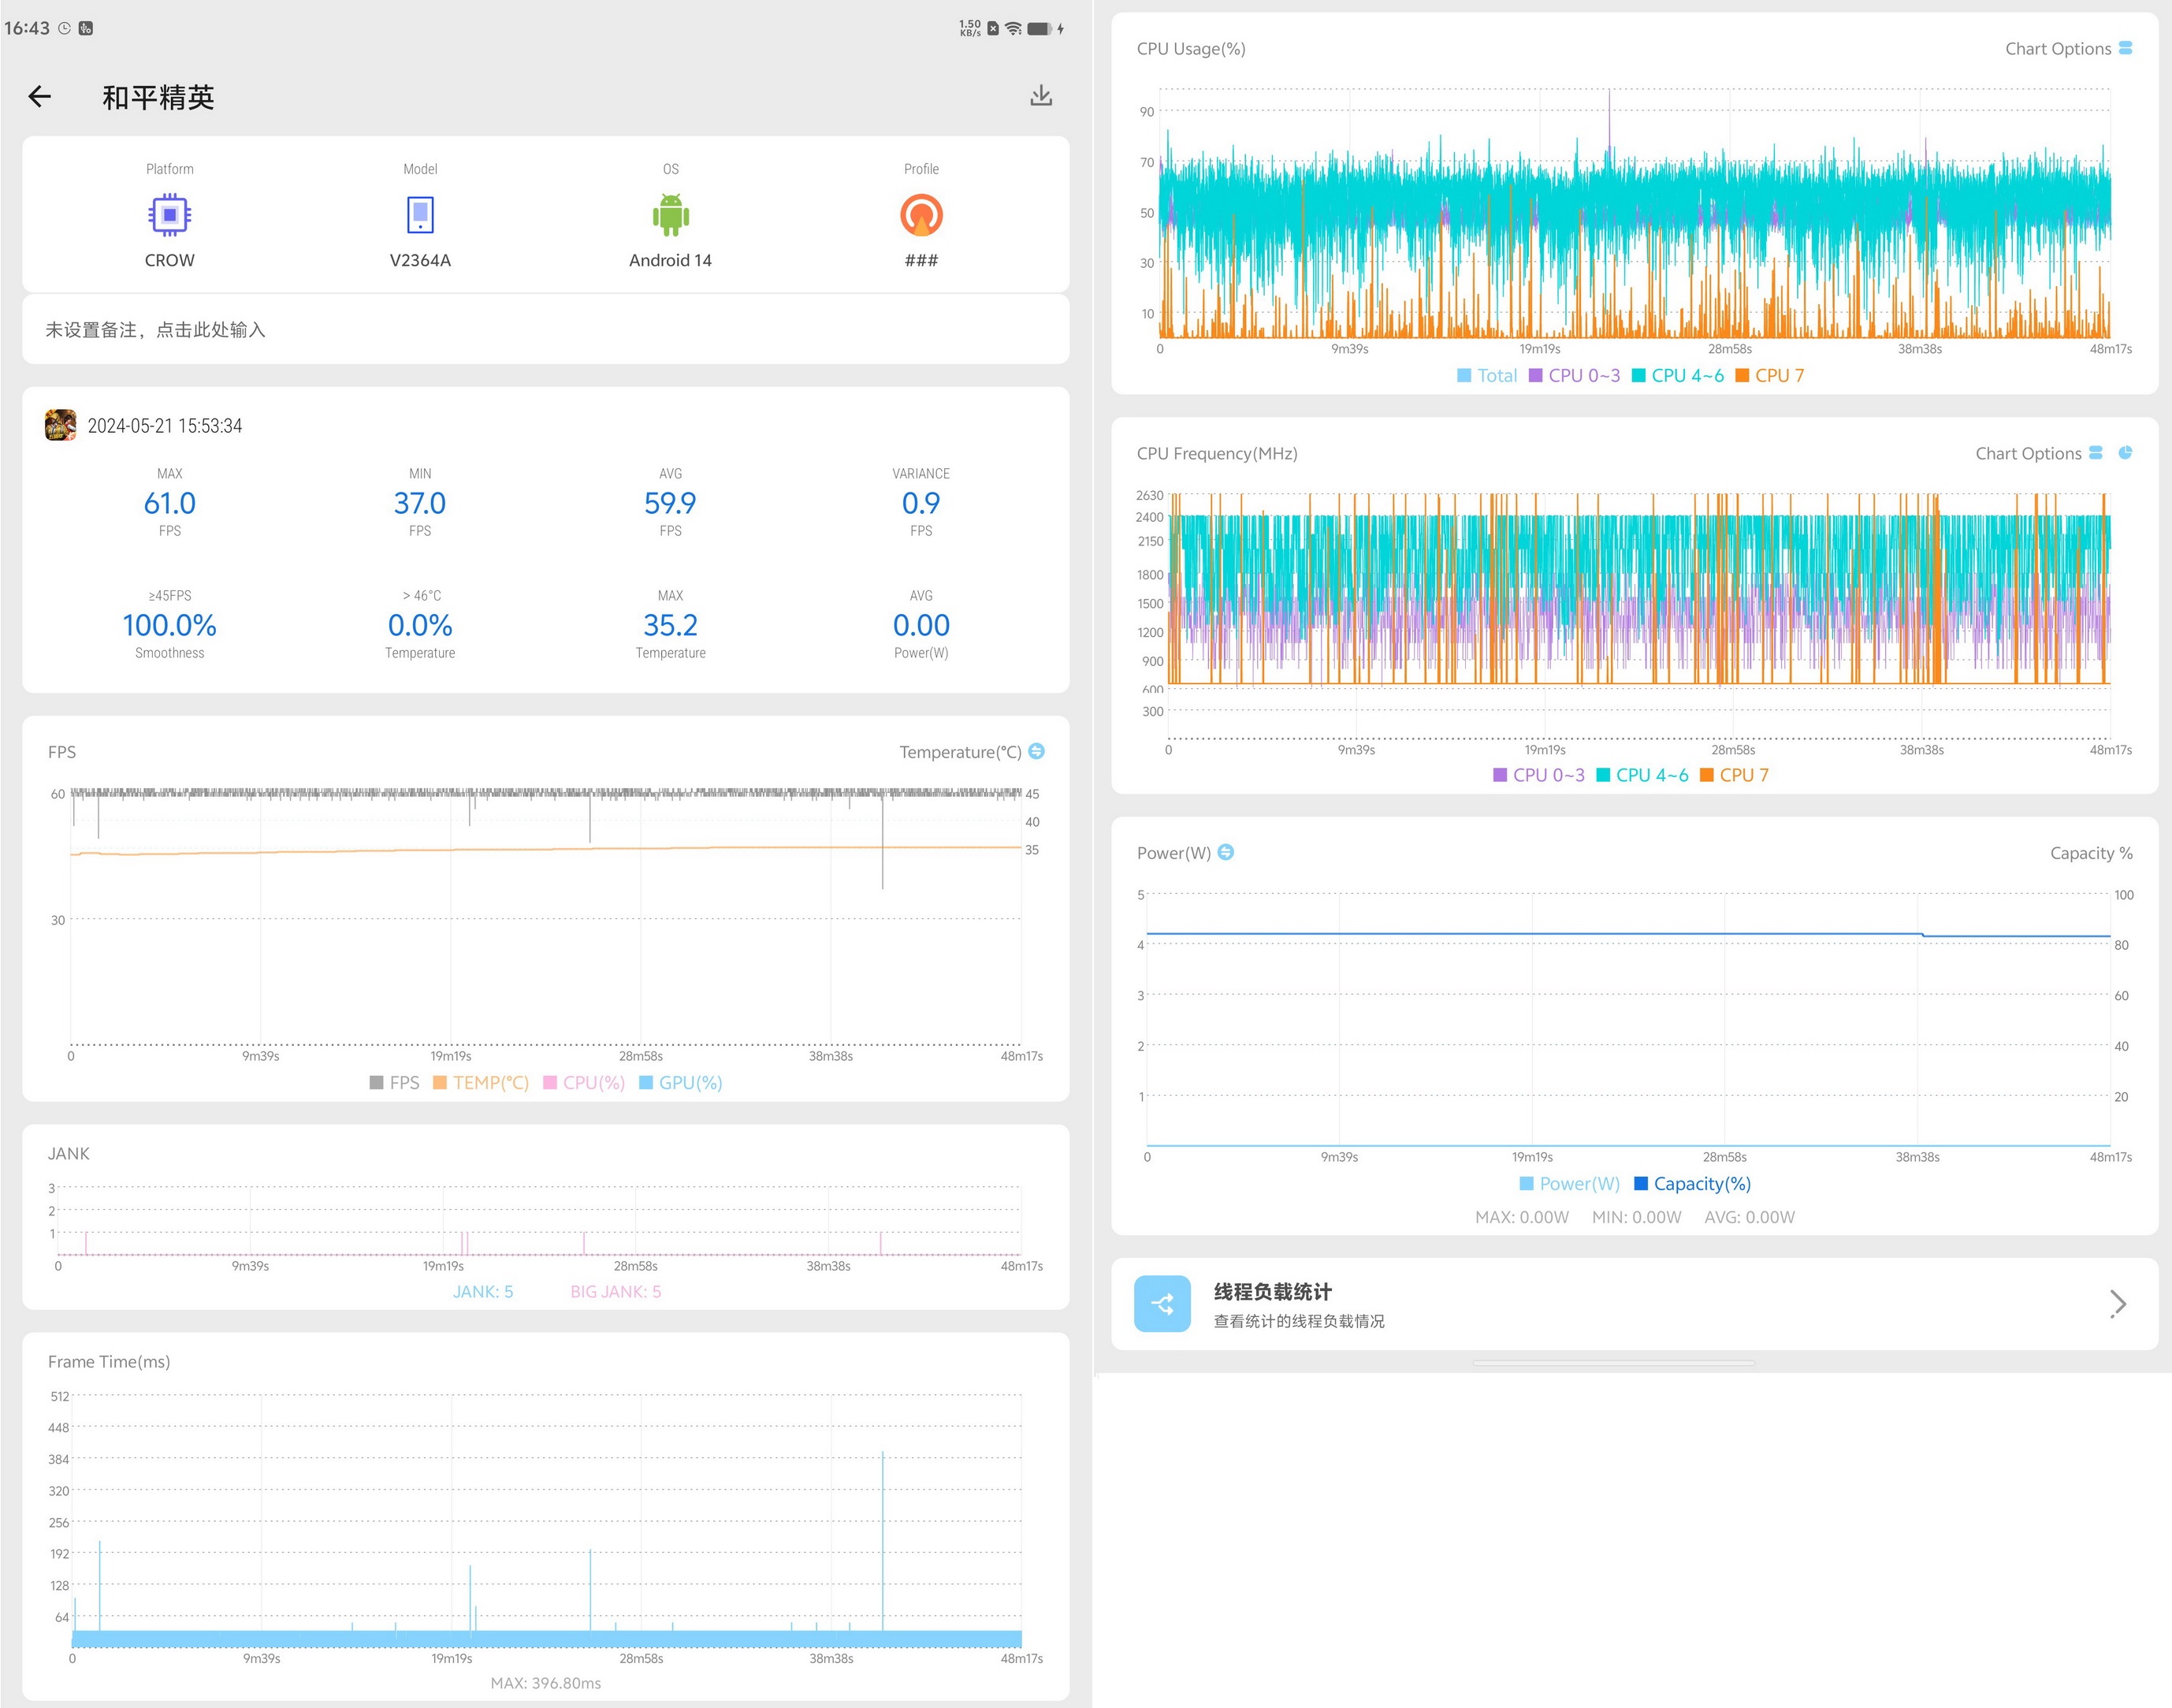Toggle TEMP(°C) series in legend
The image size is (2172, 1708).
coord(480,1082)
